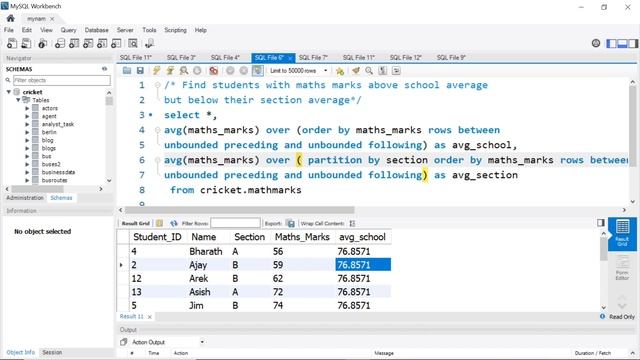This screenshot has height=360, width=640.
Task: Create a new schema icon
Action: pyautogui.click(x=60, y=43)
